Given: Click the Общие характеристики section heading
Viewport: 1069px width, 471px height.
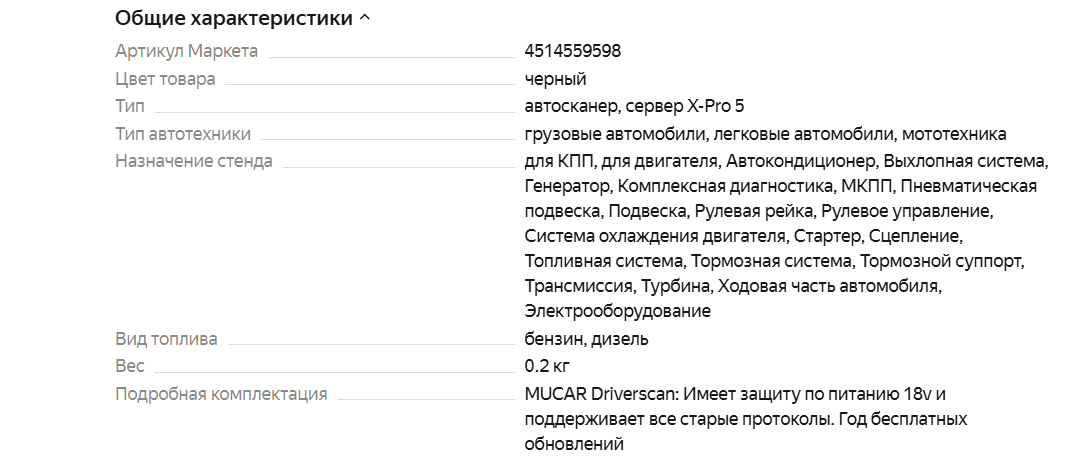Looking at the screenshot, I should pos(234,18).
